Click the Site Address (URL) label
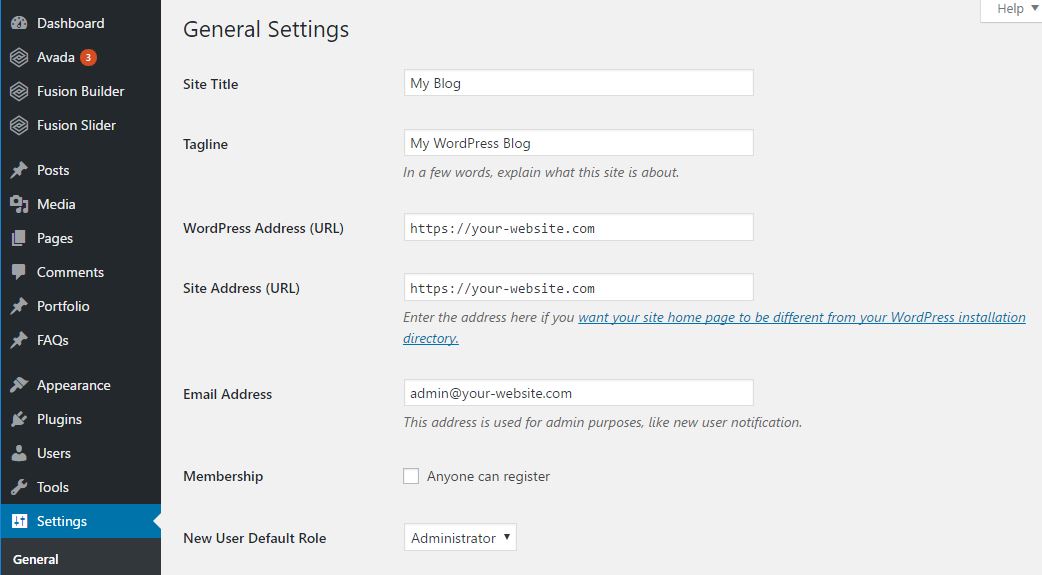 242,288
